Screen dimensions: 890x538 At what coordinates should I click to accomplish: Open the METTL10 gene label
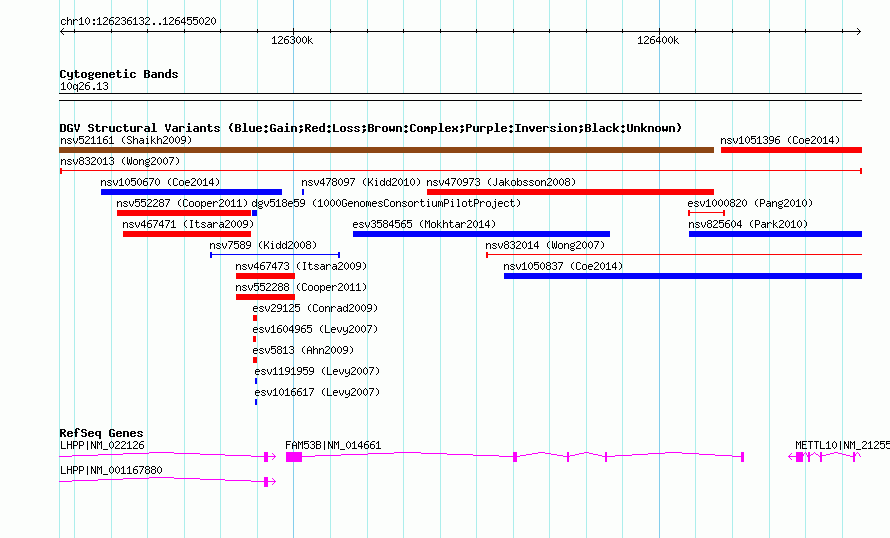(842, 445)
